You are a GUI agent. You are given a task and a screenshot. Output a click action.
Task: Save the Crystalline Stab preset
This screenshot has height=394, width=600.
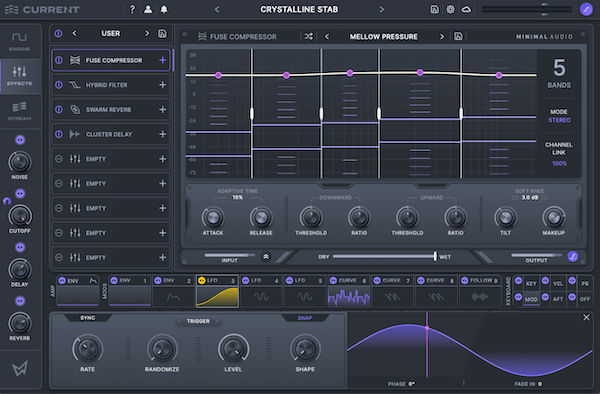[x=435, y=9]
